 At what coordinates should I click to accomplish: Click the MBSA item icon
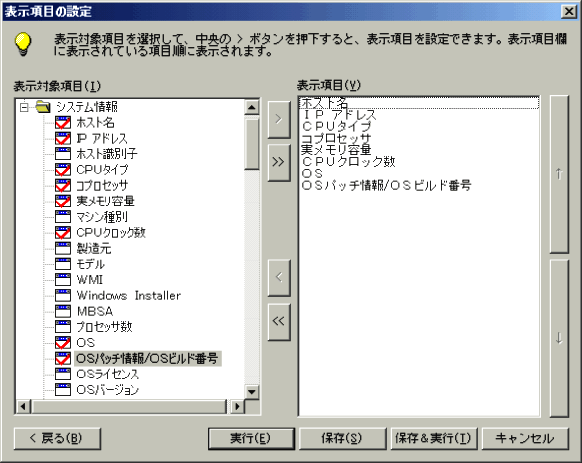pos(63,311)
